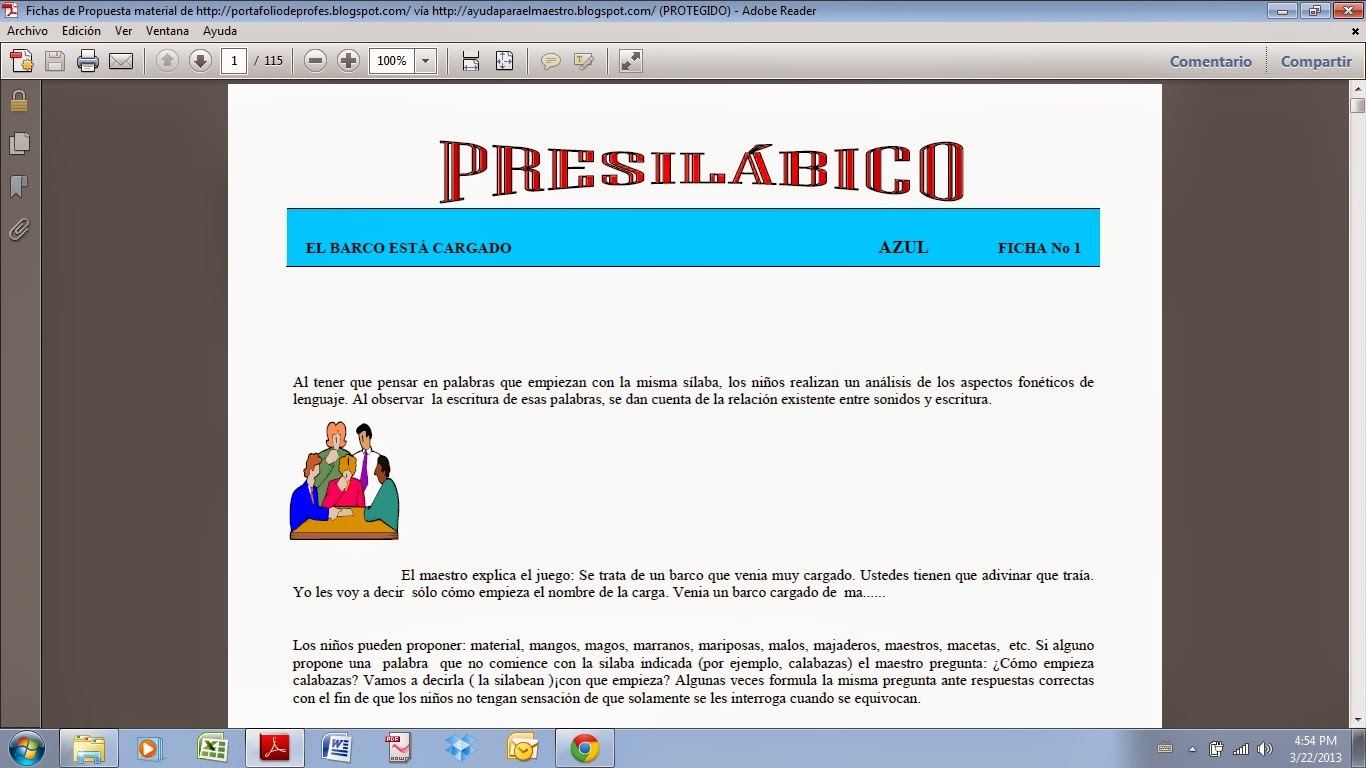1366x768 pixels.
Task: Open the Archivo menu
Action: point(27,31)
